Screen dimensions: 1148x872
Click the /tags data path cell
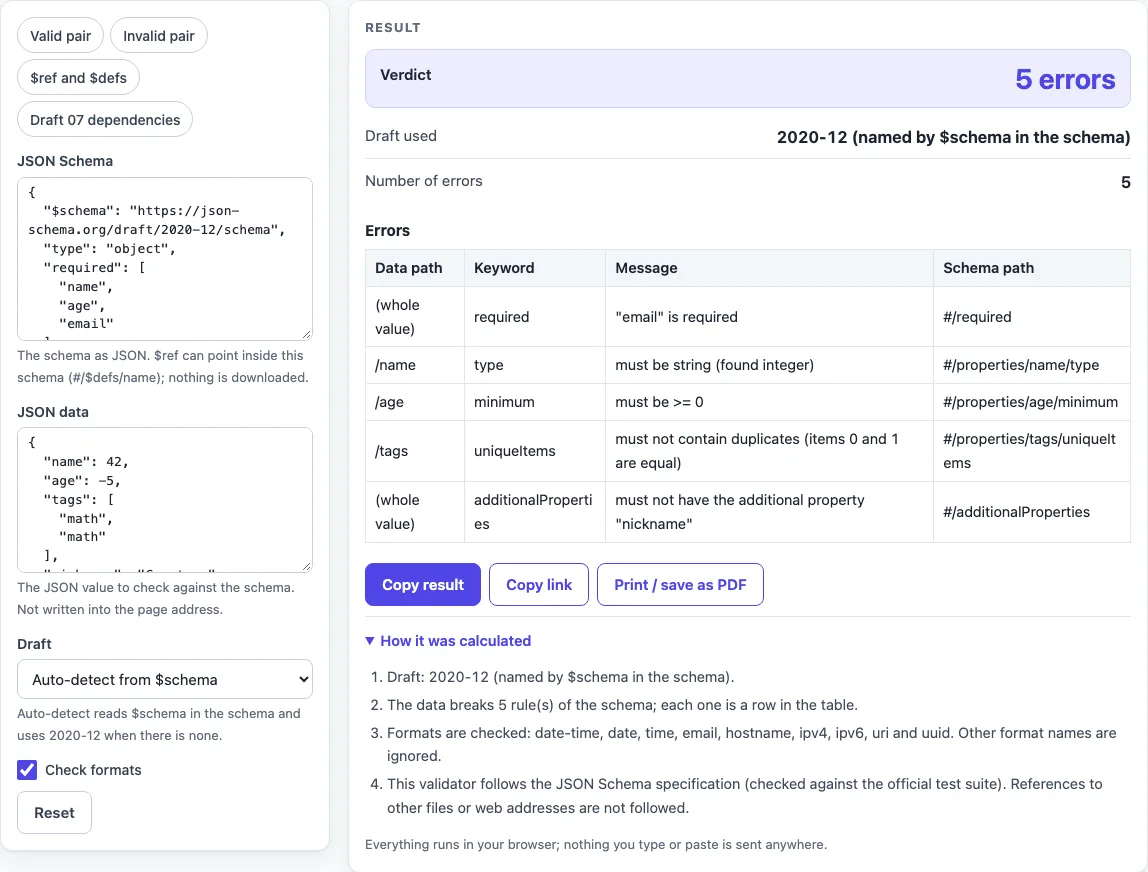pyautogui.click(x=415, y=451)
